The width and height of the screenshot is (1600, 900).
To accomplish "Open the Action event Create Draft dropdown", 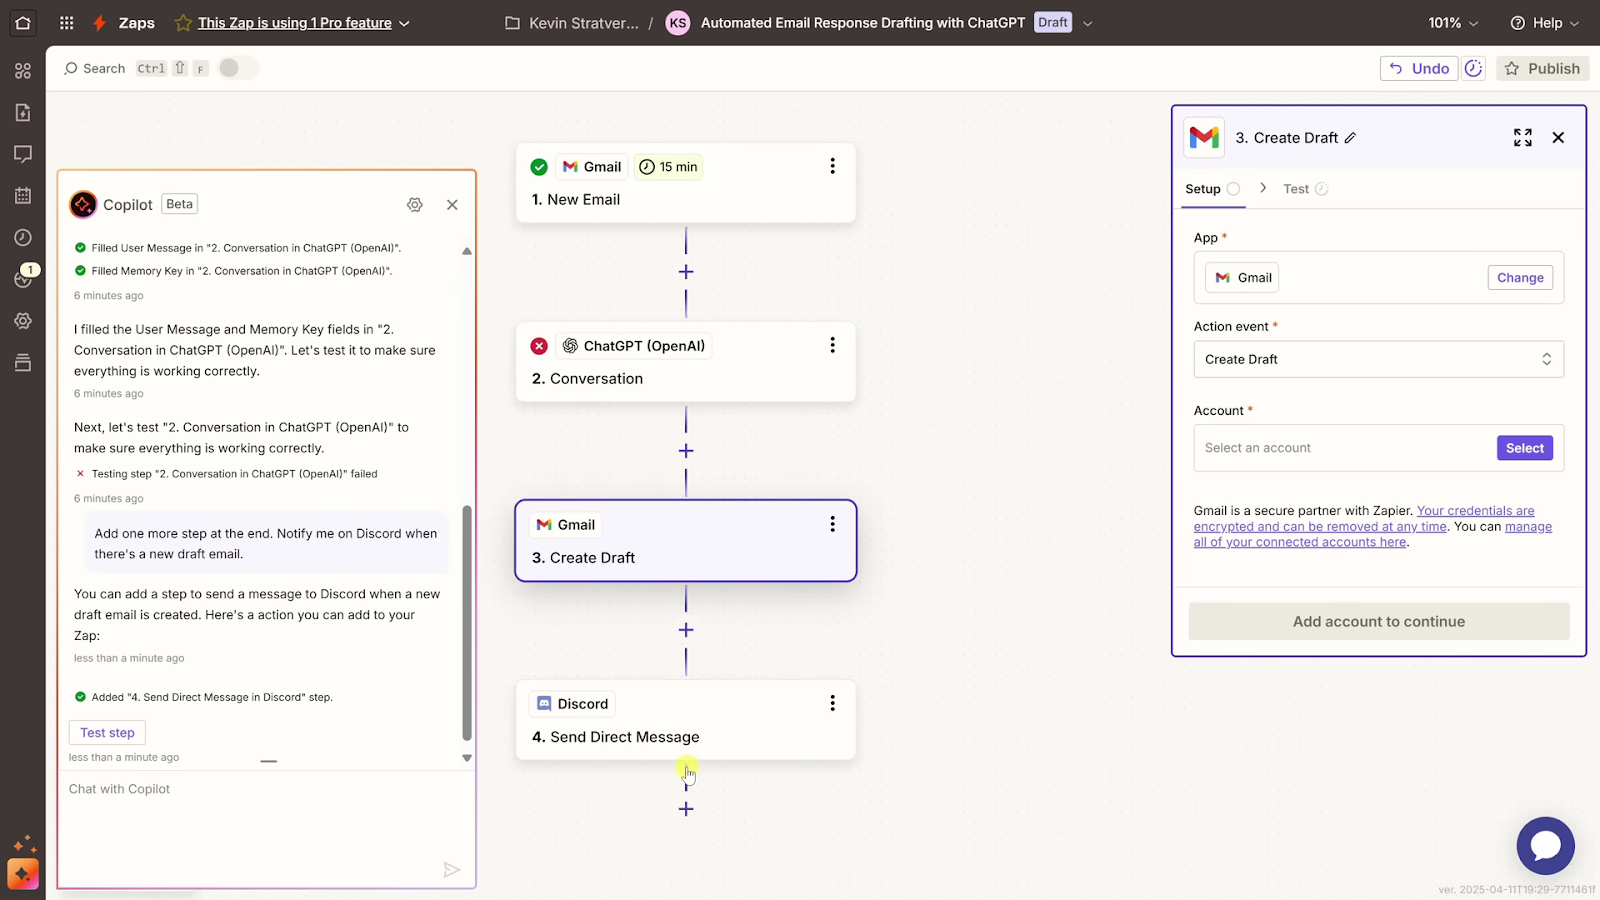I will point(1378,359).
